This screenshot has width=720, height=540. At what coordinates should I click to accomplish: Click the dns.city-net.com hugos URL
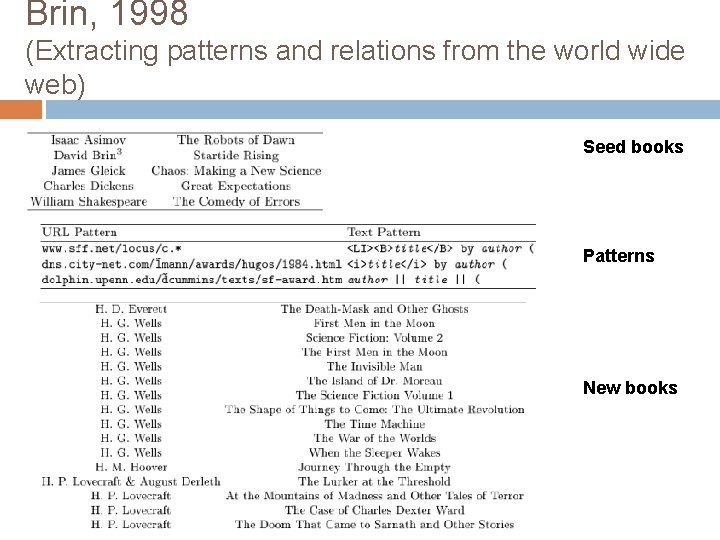click(191, 264)
